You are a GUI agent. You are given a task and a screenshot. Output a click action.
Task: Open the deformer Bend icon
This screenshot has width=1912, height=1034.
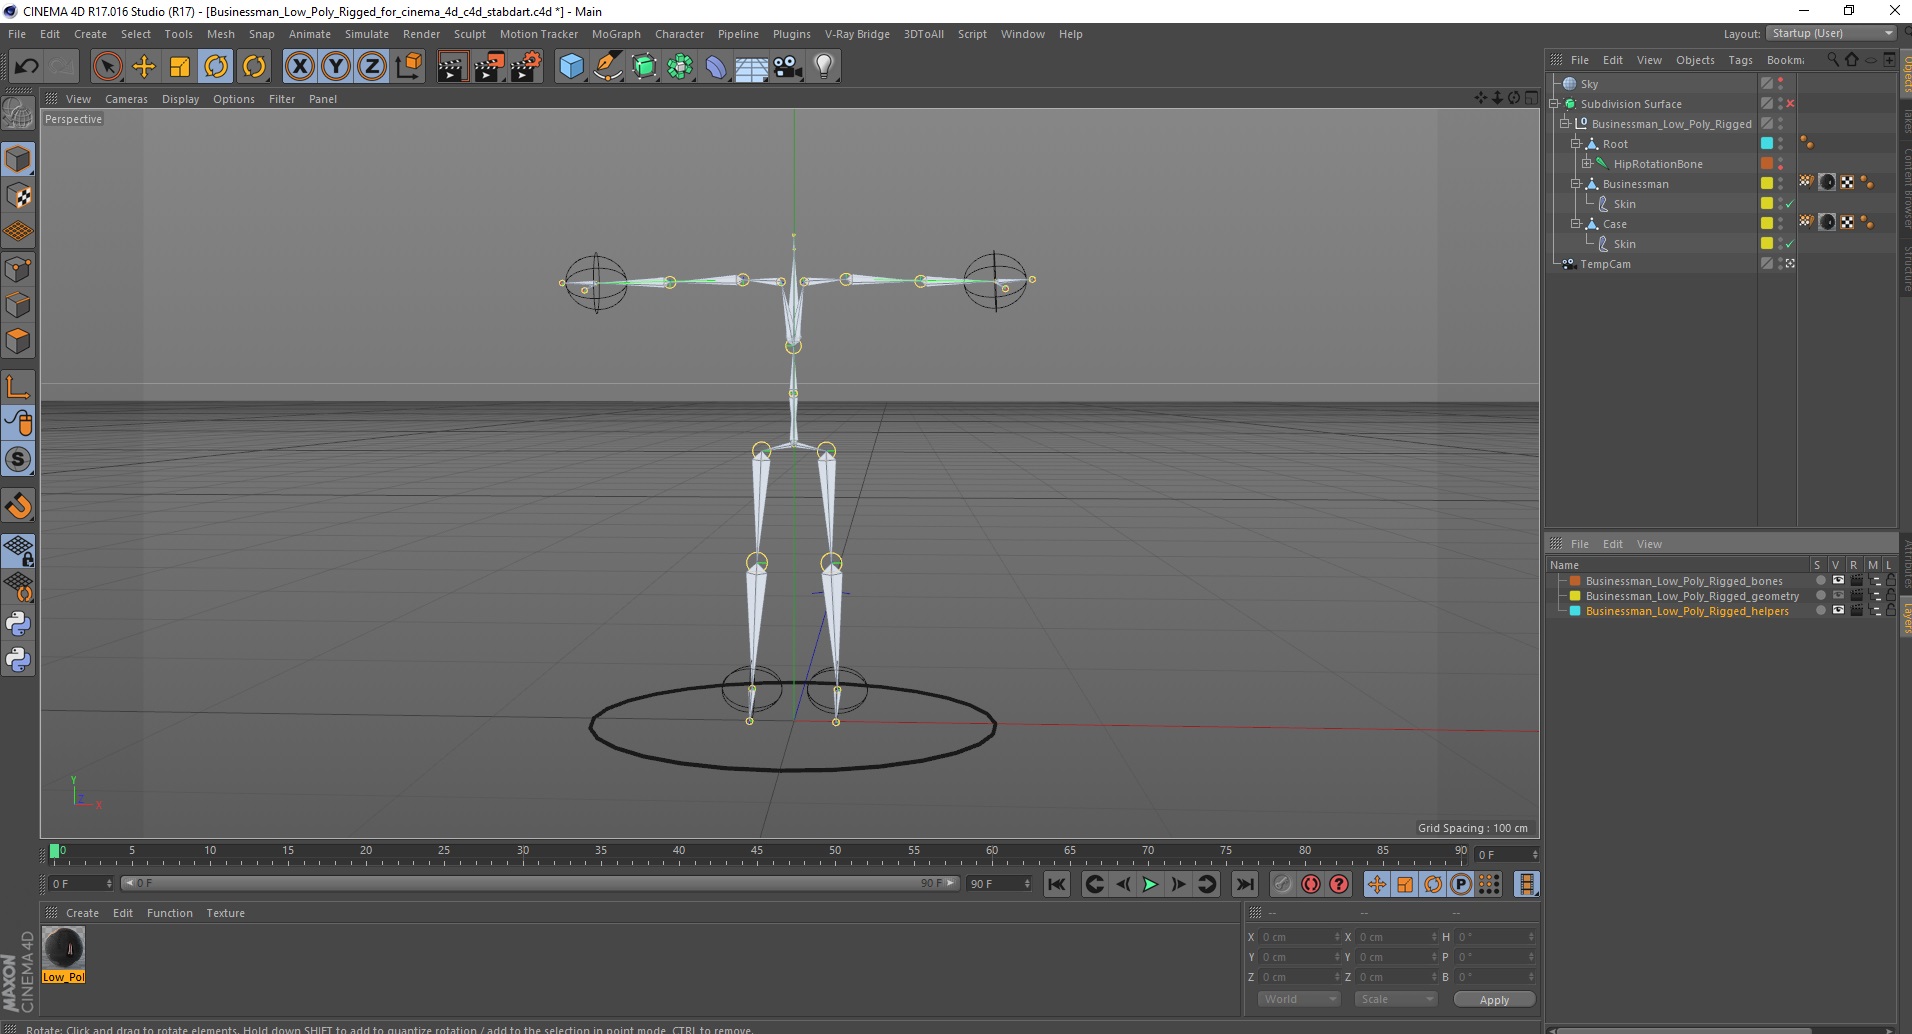716,67
